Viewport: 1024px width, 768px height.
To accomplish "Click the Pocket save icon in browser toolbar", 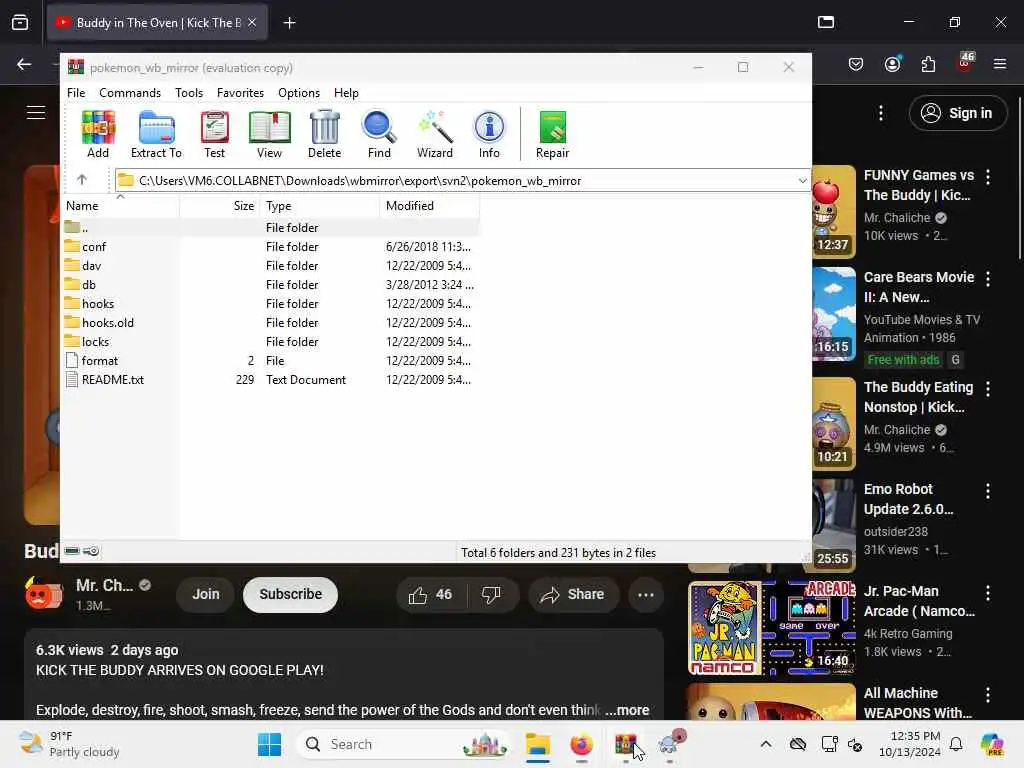I will click(x=856, y=64).
